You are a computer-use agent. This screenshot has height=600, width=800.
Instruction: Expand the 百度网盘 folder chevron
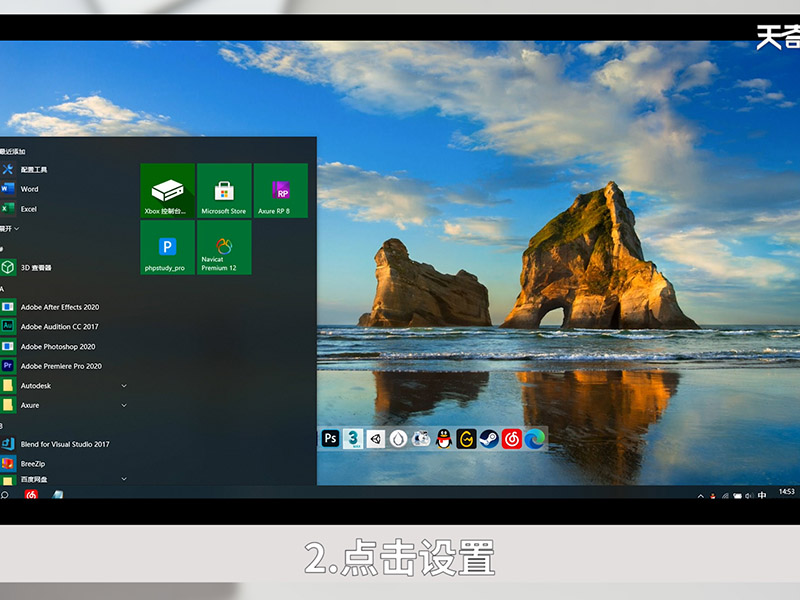[x=123, y=479]
